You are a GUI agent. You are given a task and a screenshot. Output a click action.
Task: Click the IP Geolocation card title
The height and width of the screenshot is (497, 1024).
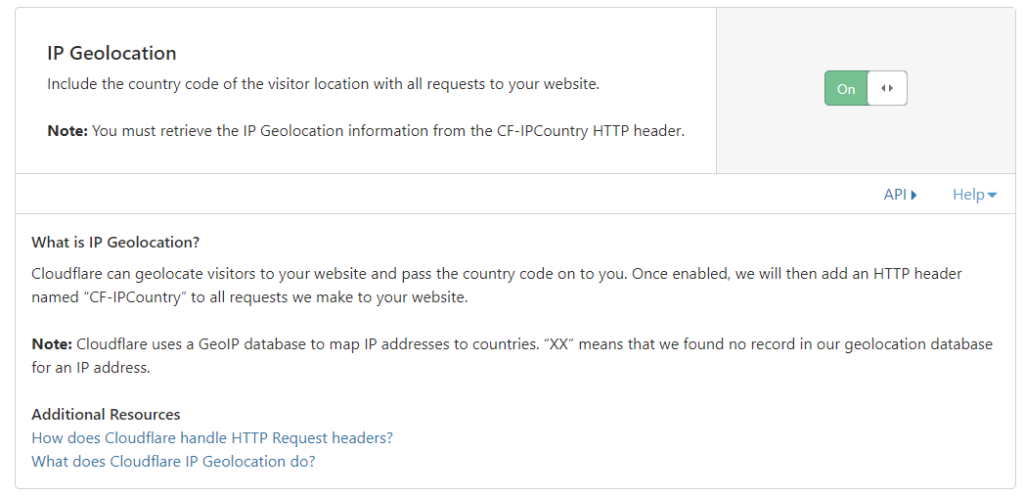coord(112,53)
